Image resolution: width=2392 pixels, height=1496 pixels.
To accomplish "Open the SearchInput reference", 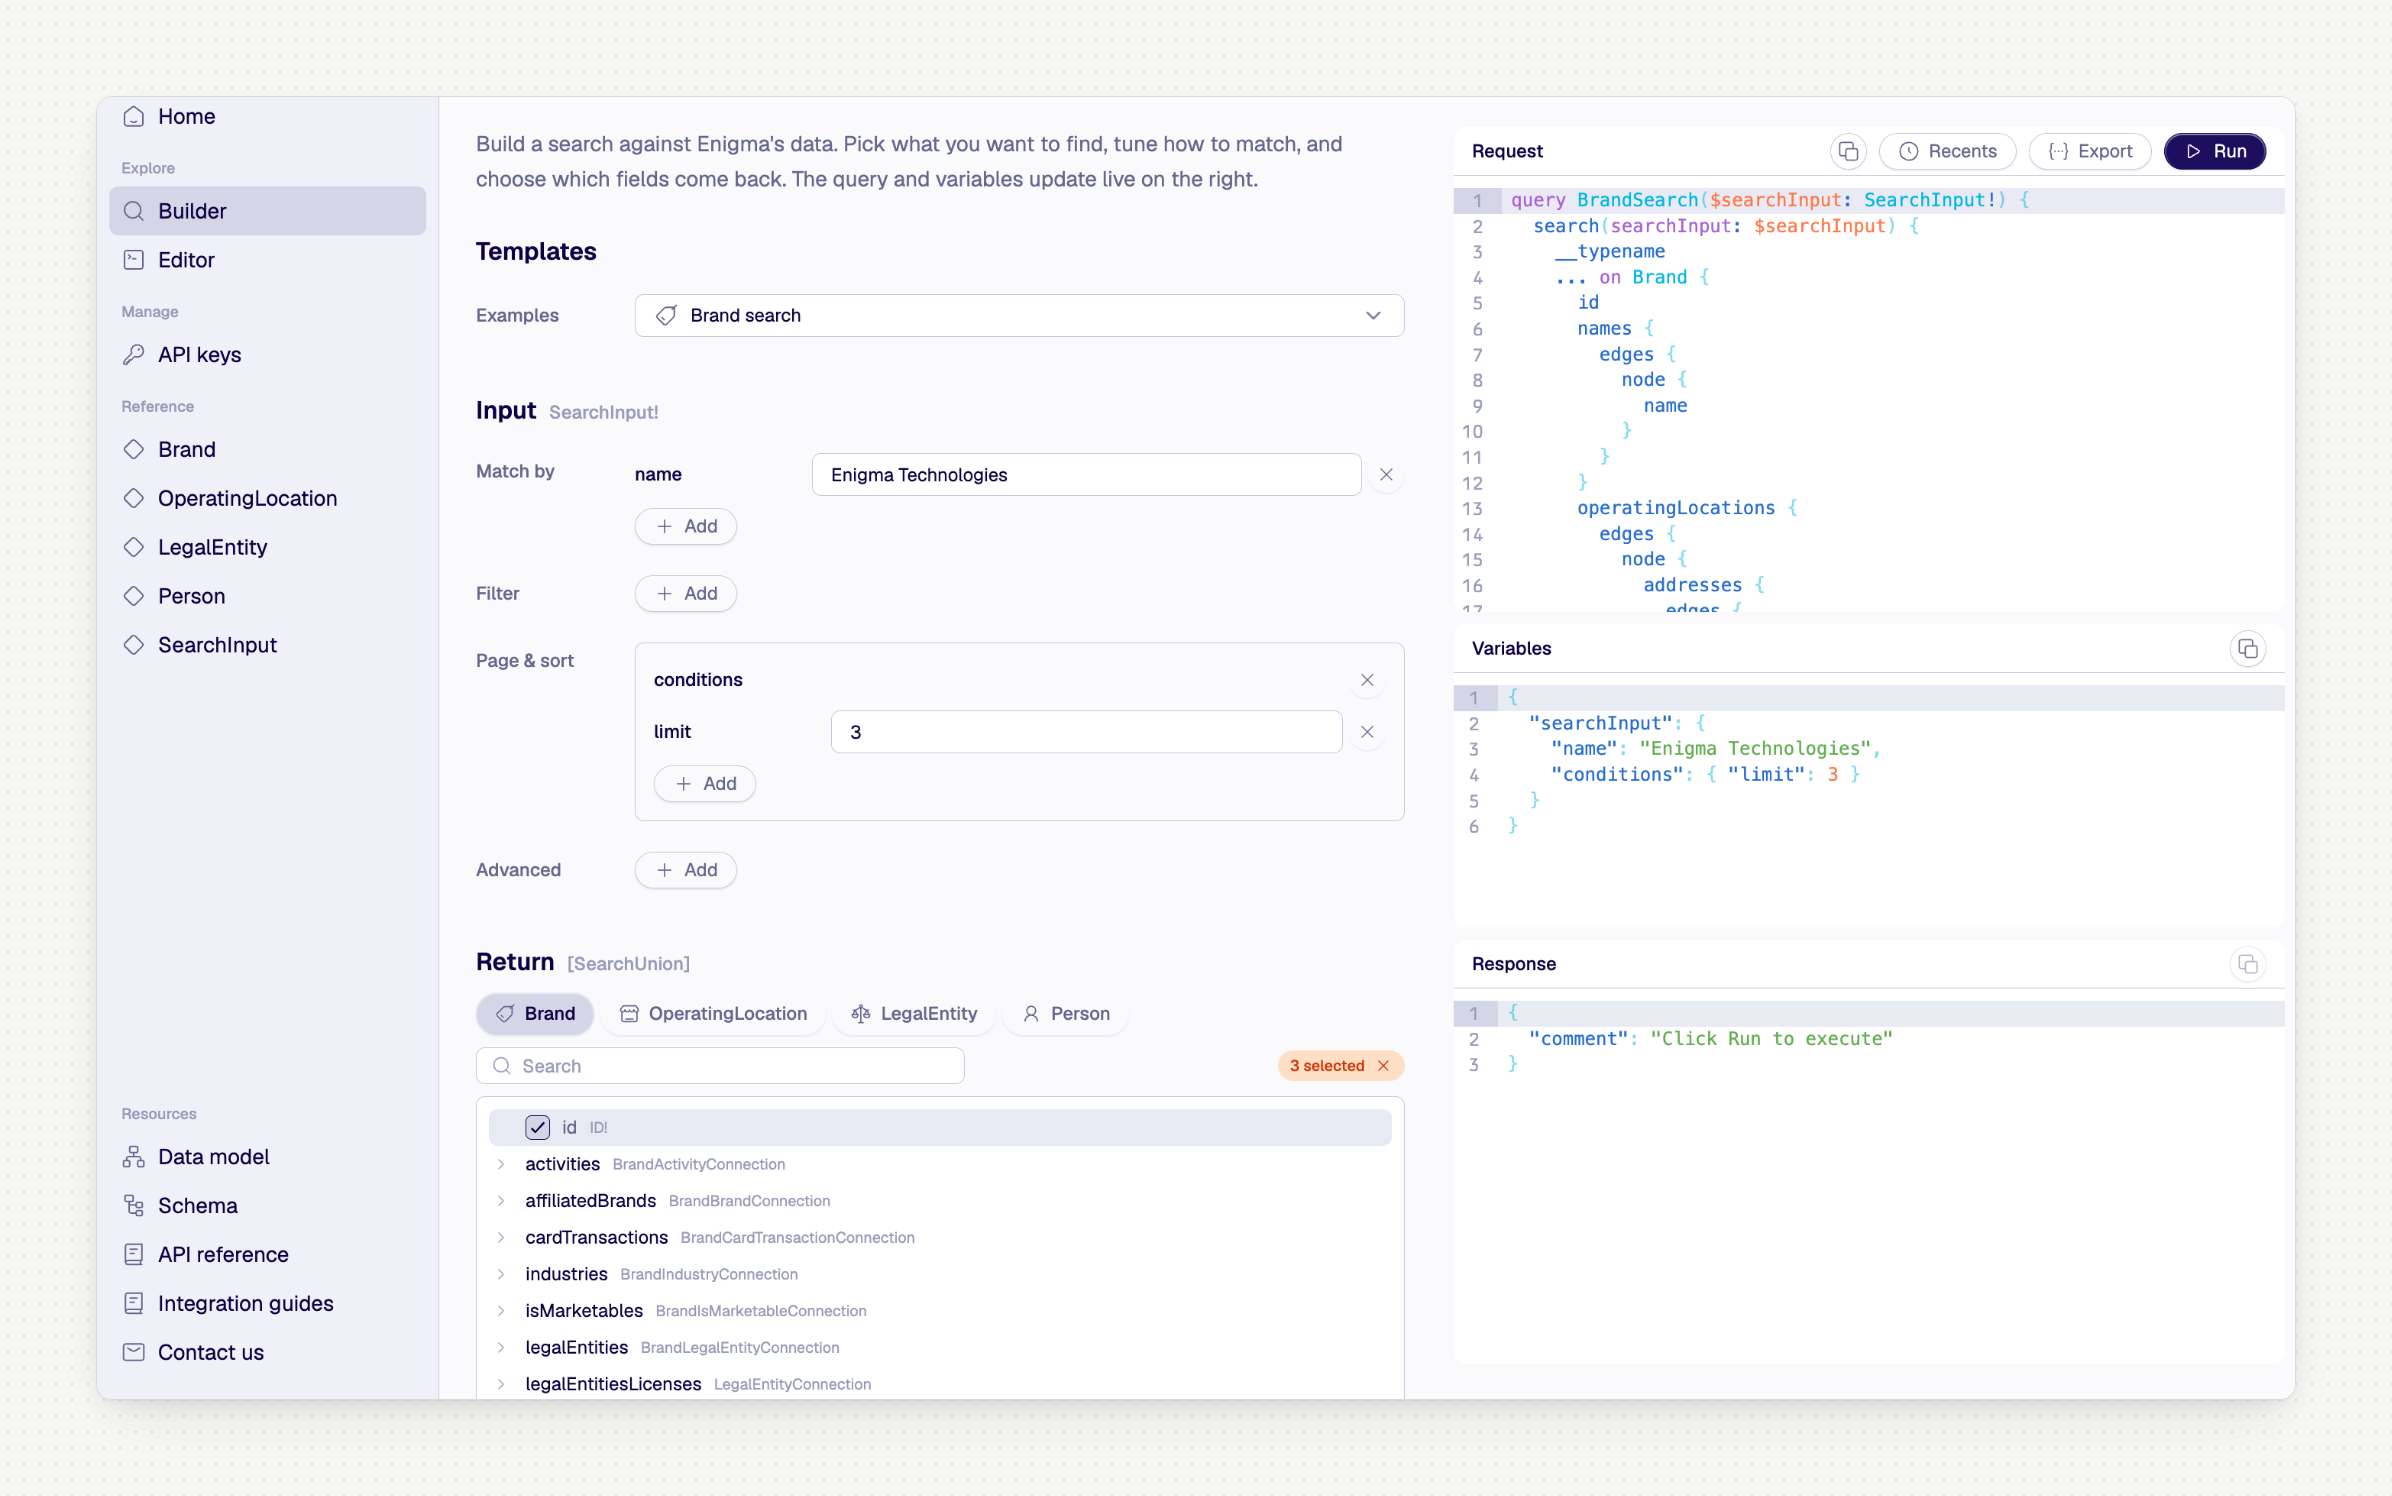I will [267, 646].
